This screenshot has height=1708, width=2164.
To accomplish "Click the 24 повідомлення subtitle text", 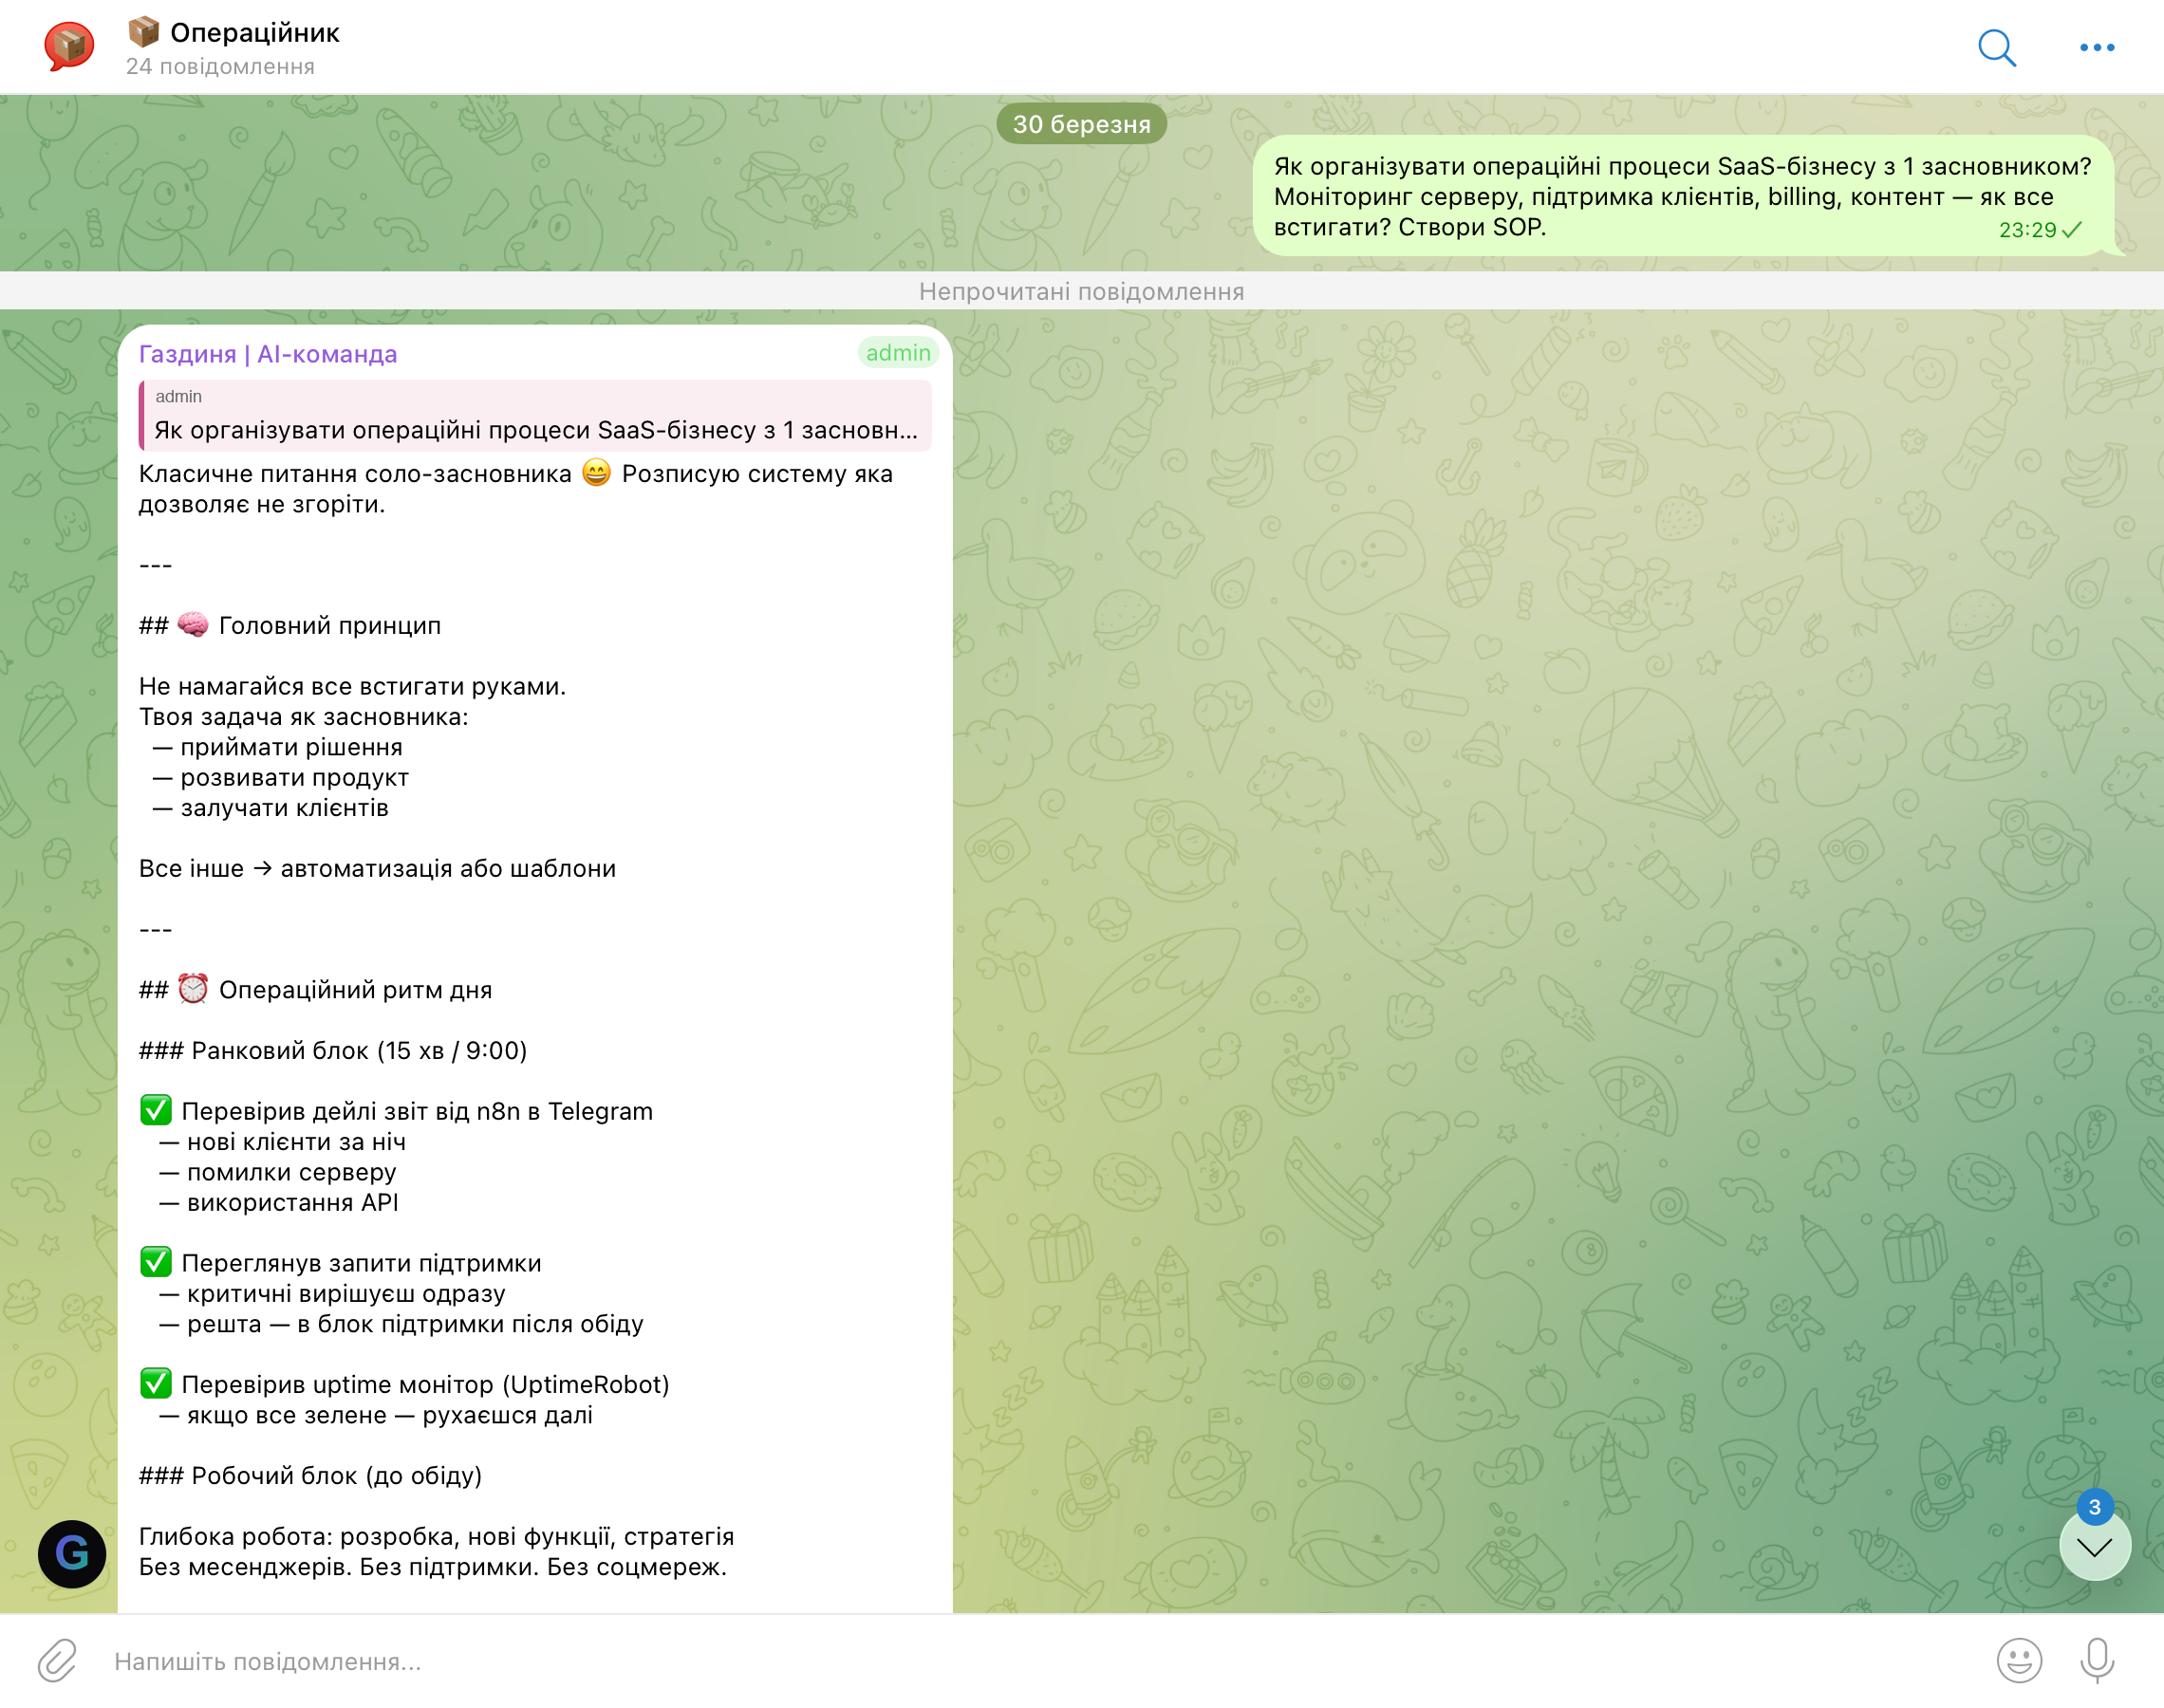I will coord(220,67).
